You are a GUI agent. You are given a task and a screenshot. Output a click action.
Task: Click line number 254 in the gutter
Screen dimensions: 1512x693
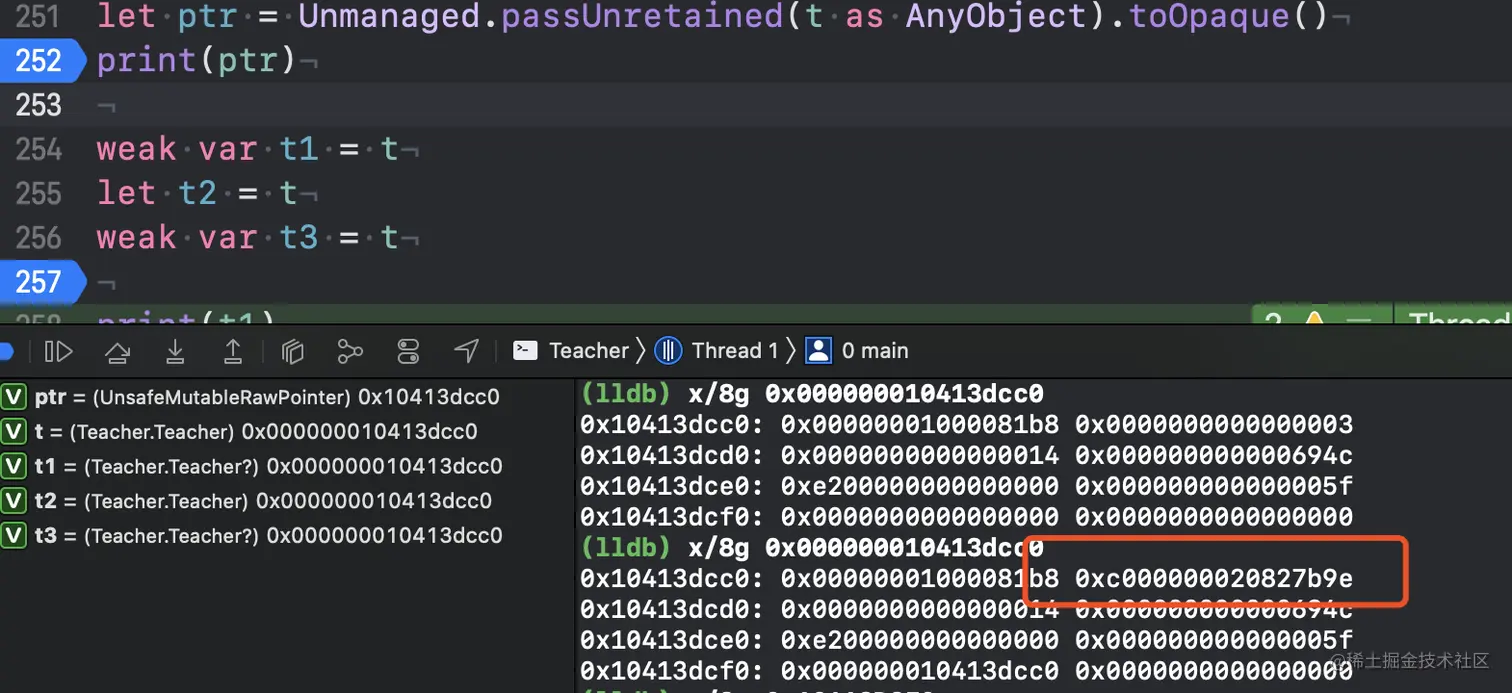tap(38, 149)
